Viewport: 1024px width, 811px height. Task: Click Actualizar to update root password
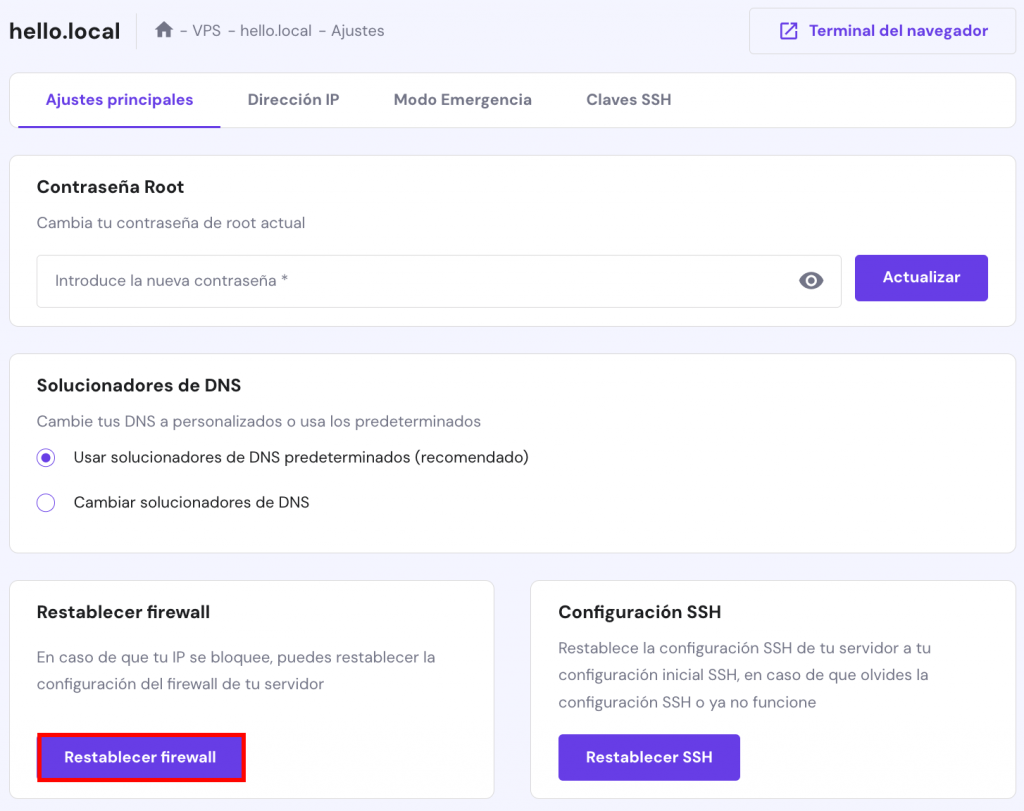pos(920,278)
